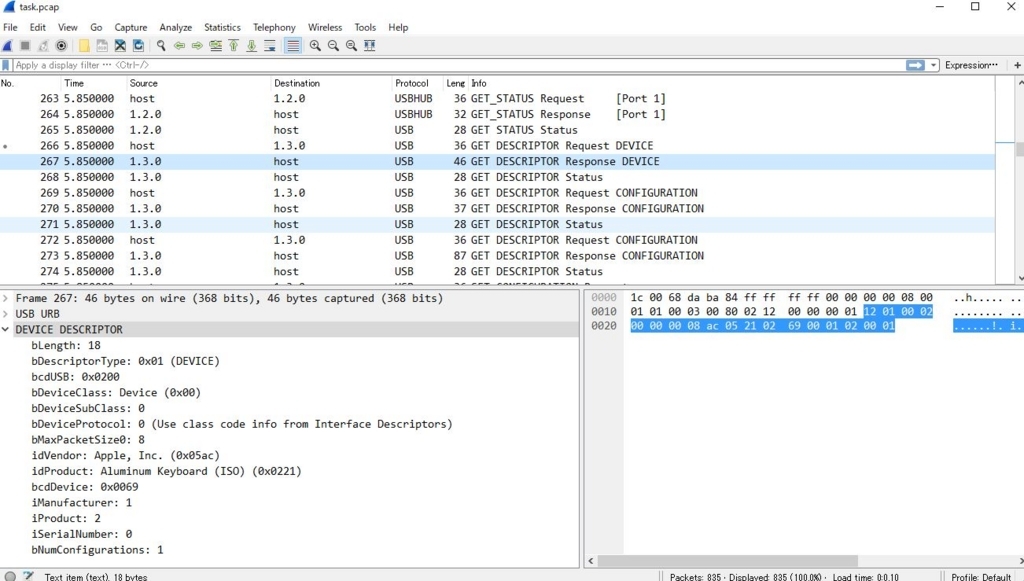Click the display filter bookmark icon
Viewport: 1024px width, 581px height.
tap(6, 65)
